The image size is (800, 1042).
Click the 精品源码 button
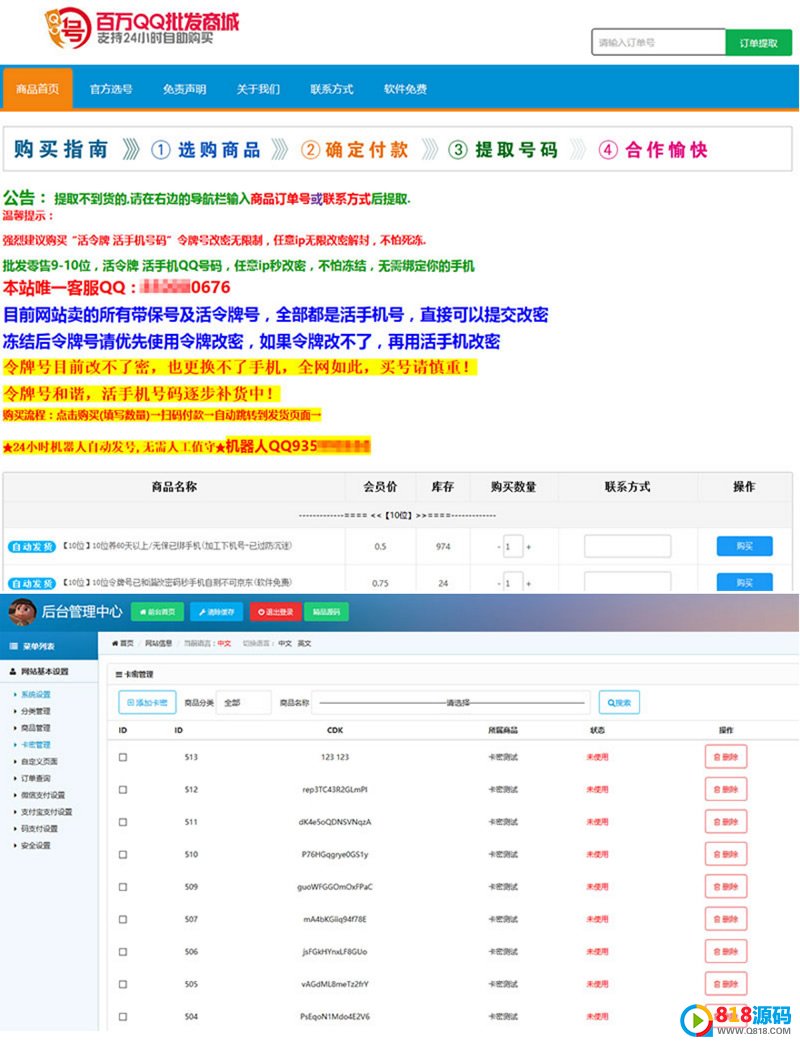coord(326,612)
